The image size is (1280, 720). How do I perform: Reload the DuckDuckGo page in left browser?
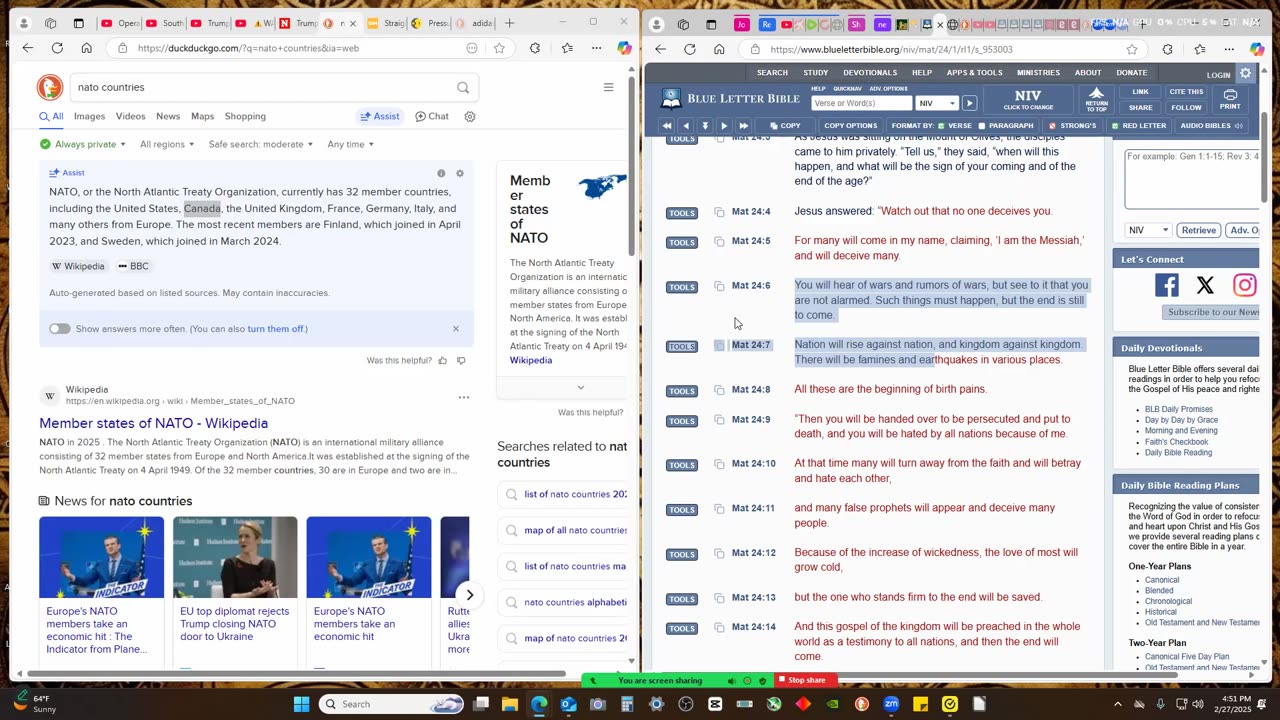[57, 48]
